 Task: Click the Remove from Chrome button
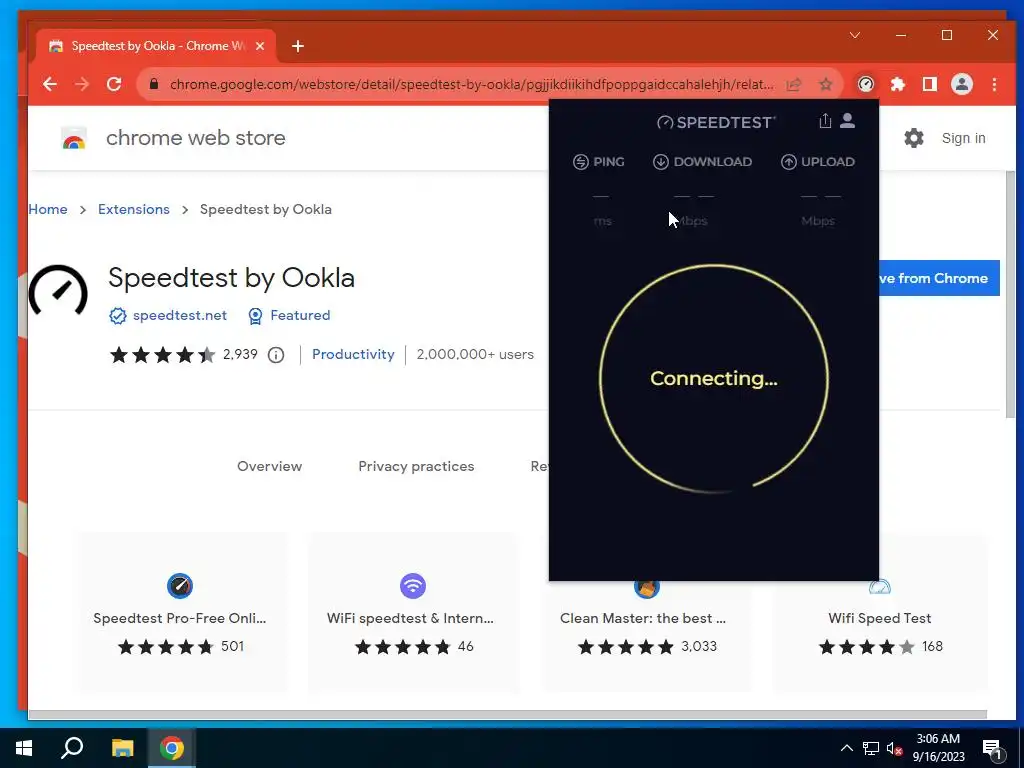[x=938, y=278]
